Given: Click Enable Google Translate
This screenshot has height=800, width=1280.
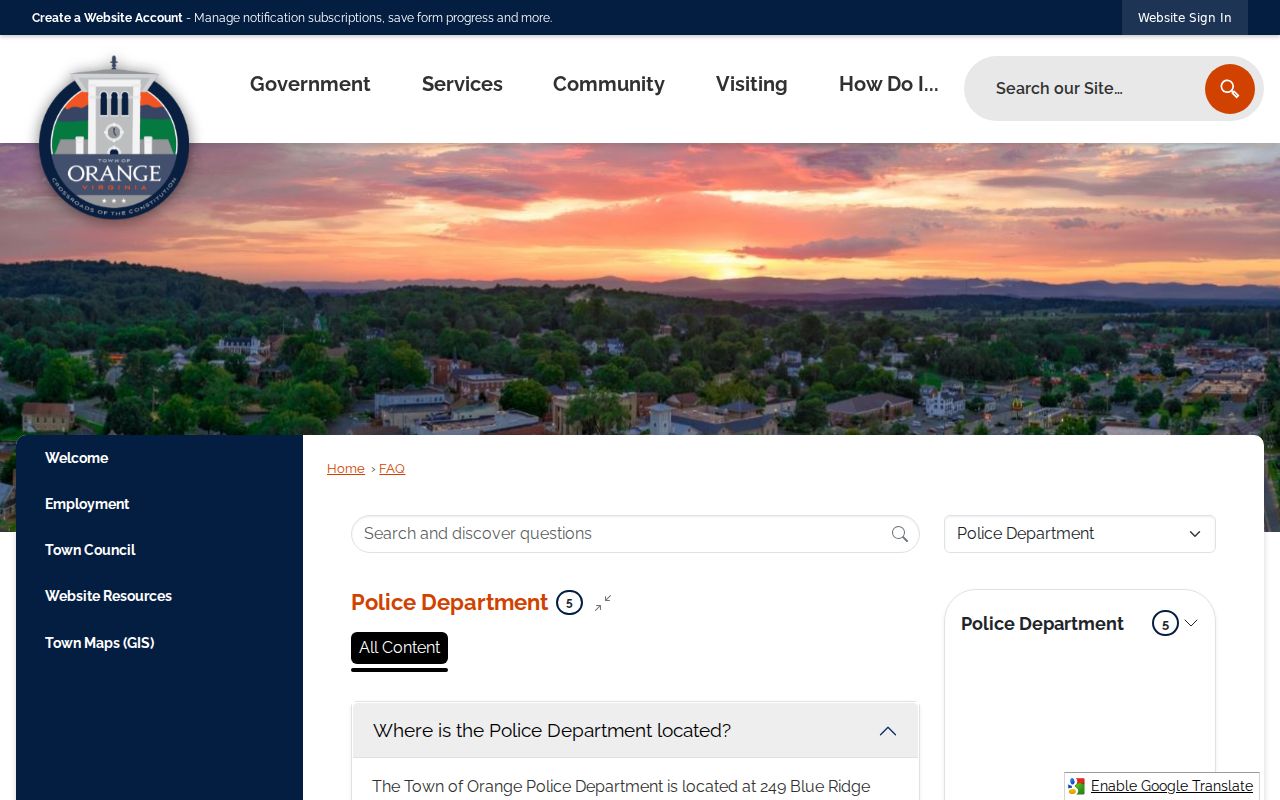Looking at the screenshot, I should click(1171, 786).
